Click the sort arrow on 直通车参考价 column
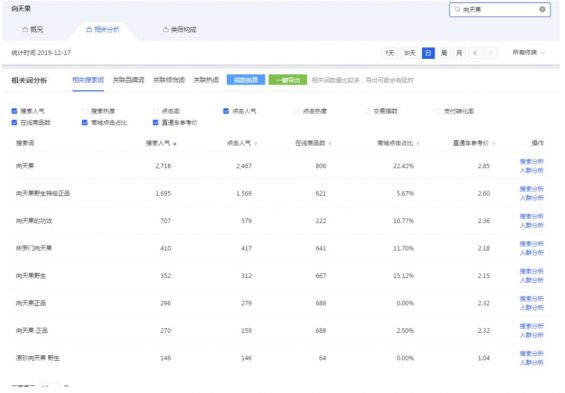The height and width of the screenshot is (393, 565). [x=493, y=144]
